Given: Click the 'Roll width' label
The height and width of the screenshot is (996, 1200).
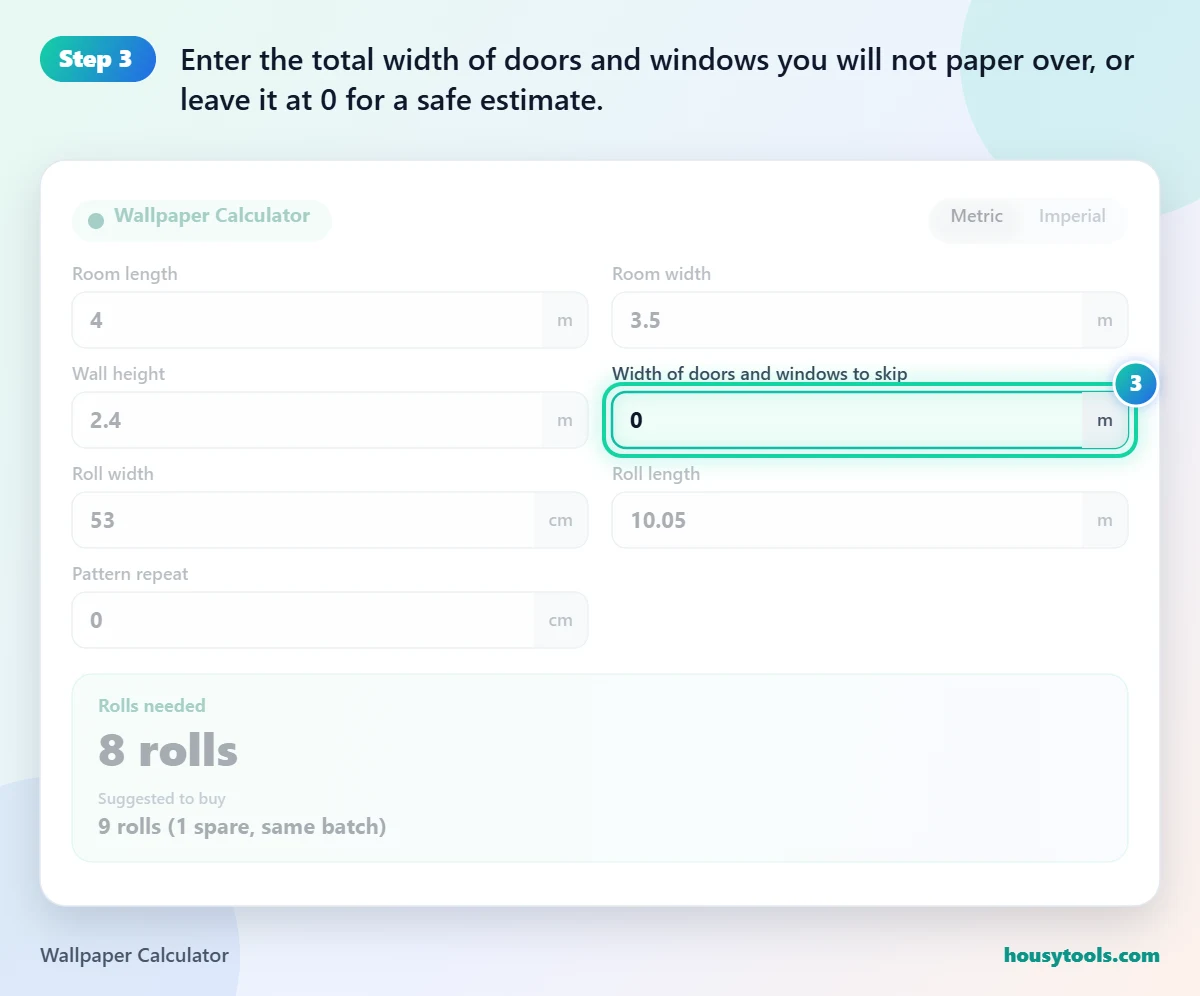Looking at the screenshot, I should click(x=113, y=474).
